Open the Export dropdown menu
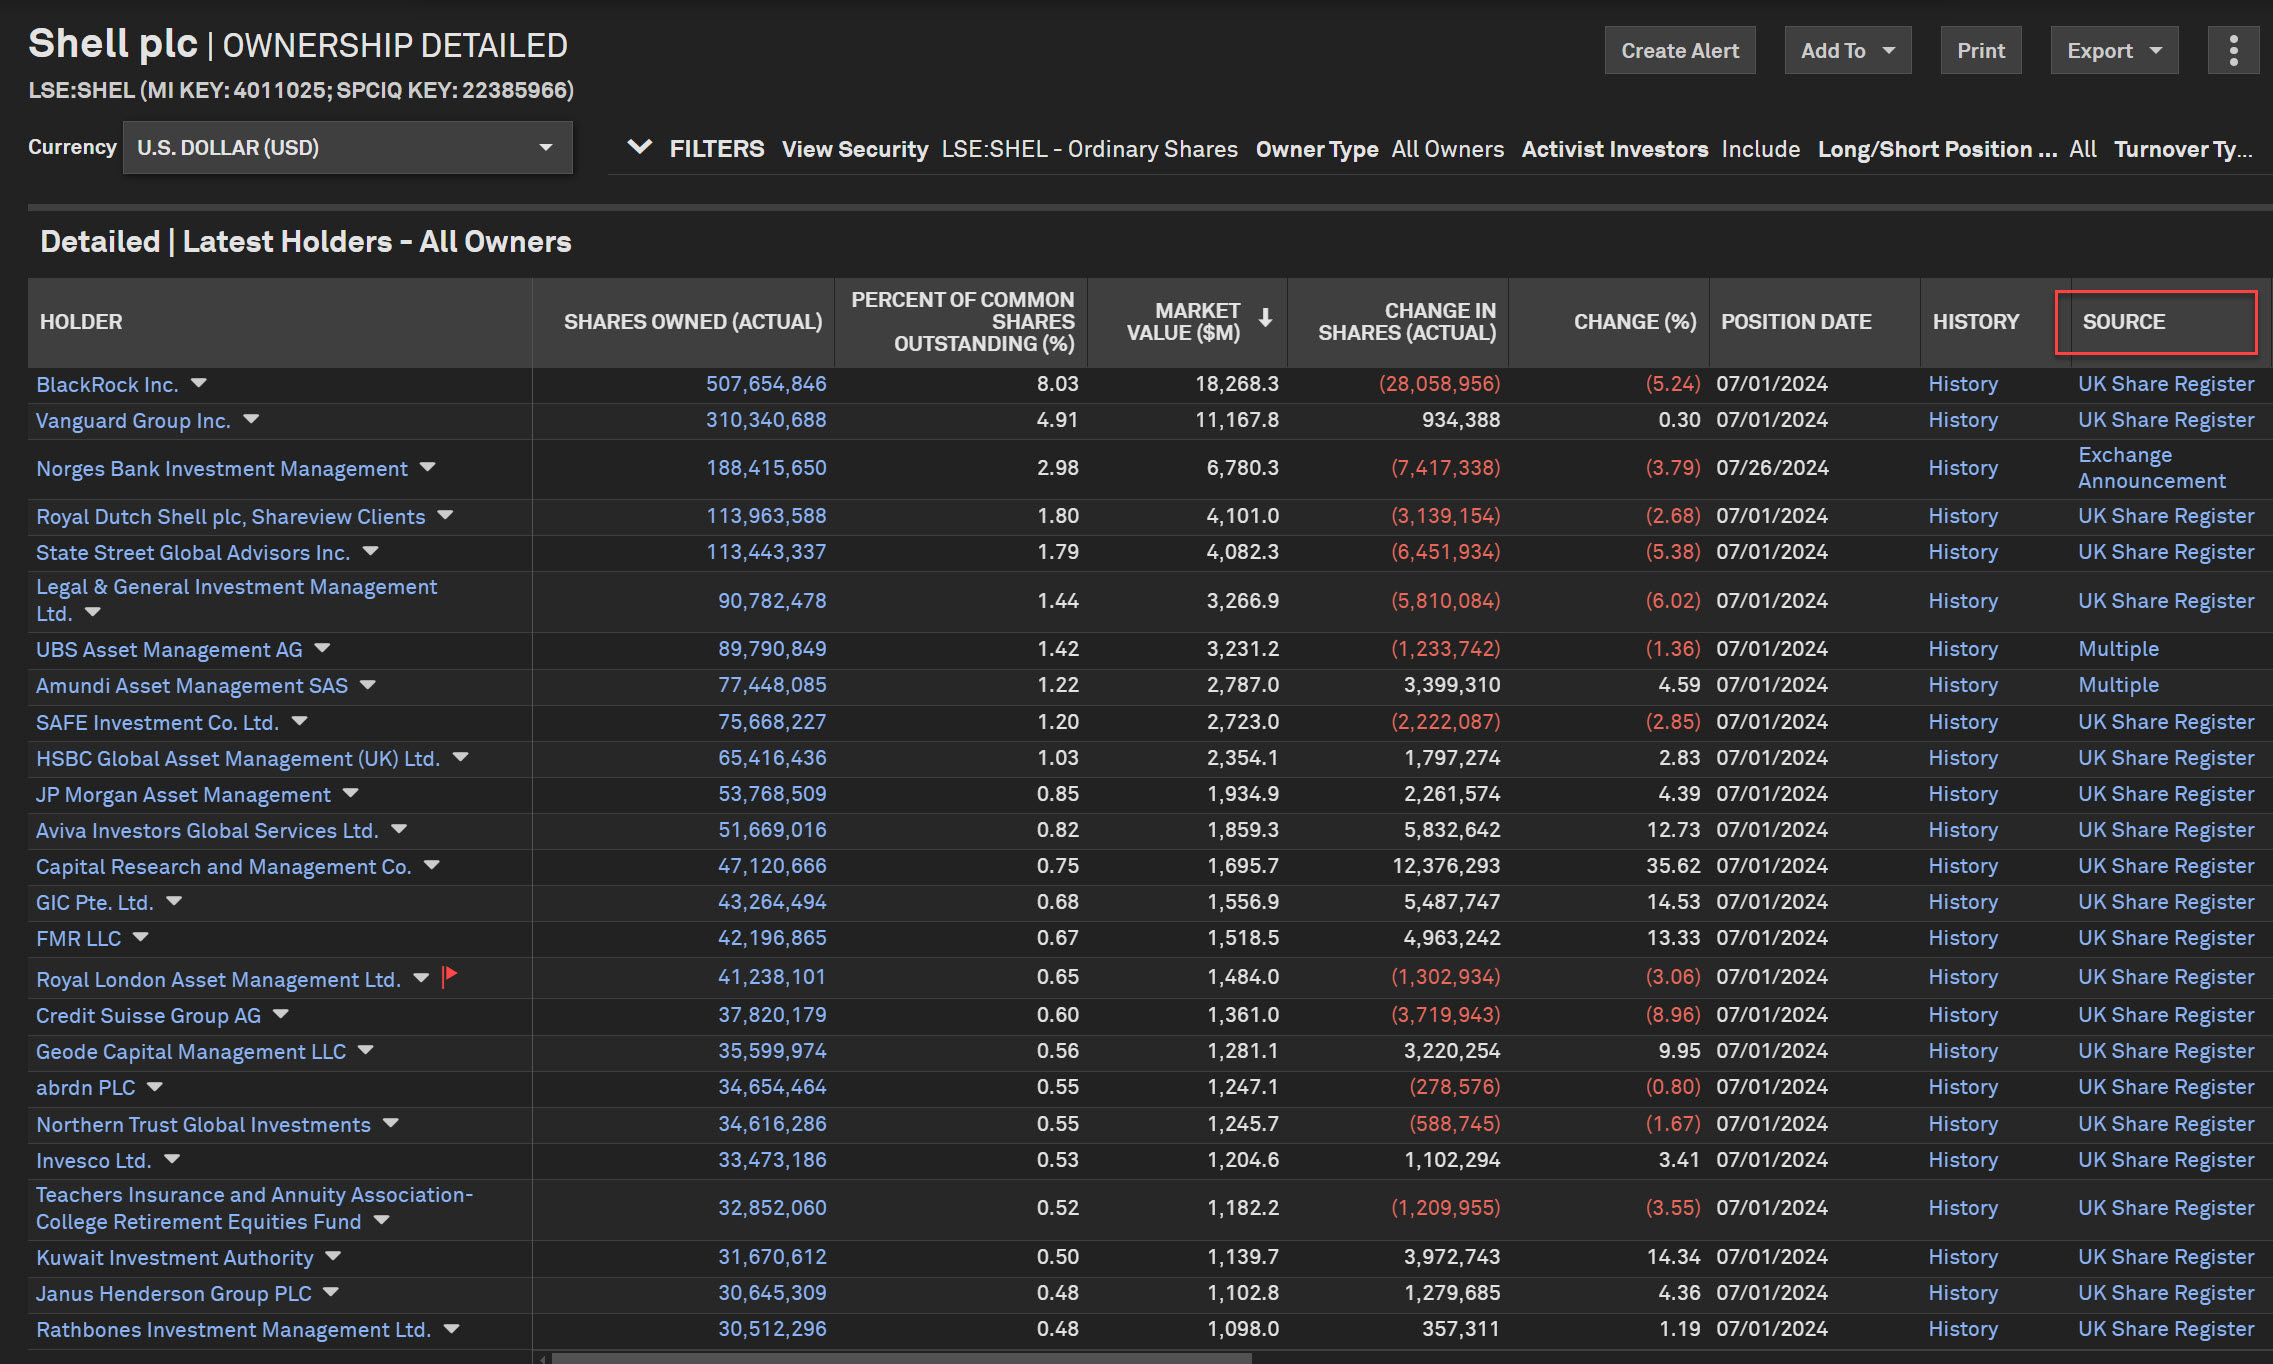Image resolution: width=2273 pixels, height=1364 pixels. coord(2113,50)
